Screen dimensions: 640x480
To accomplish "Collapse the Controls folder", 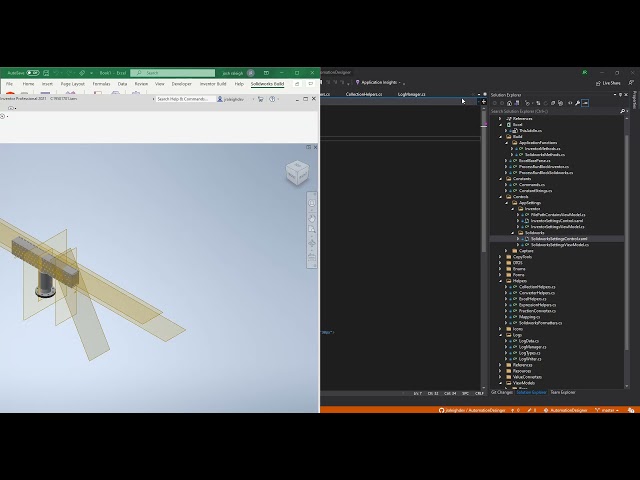I will [501, 197].
